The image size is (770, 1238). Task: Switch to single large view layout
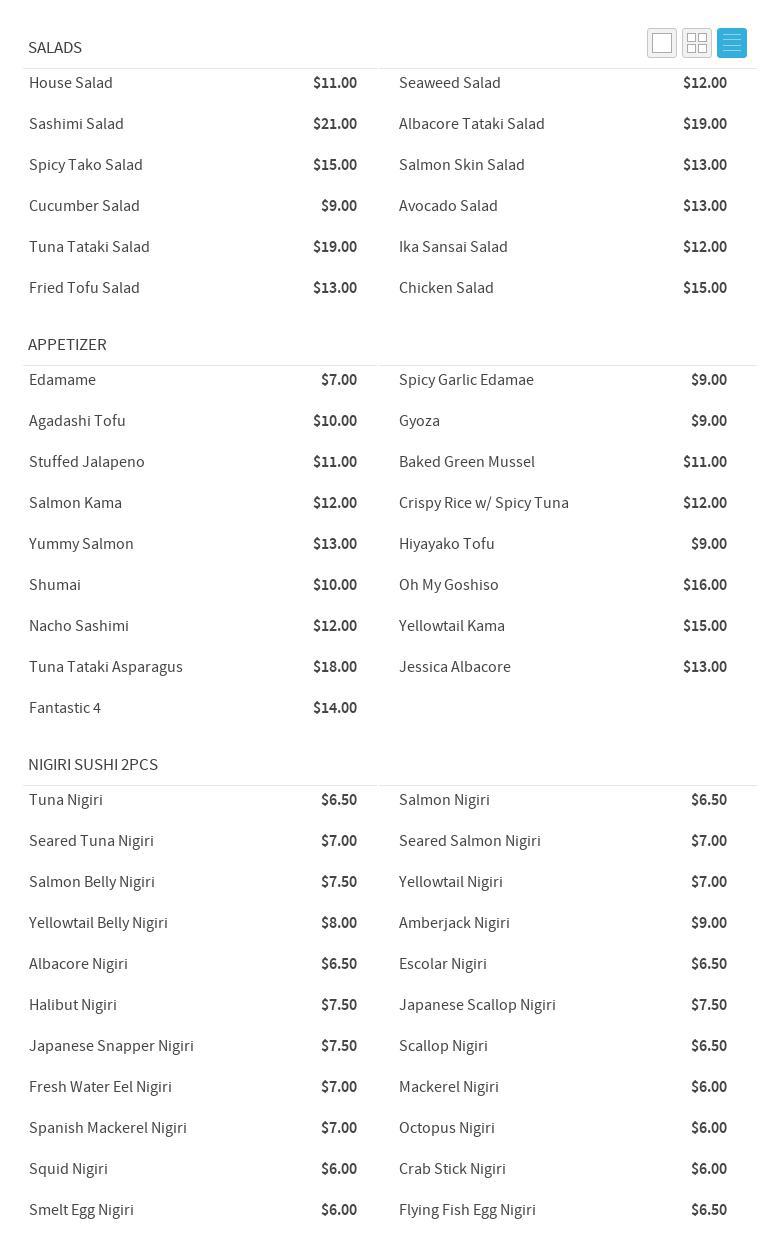click(662, 43)
